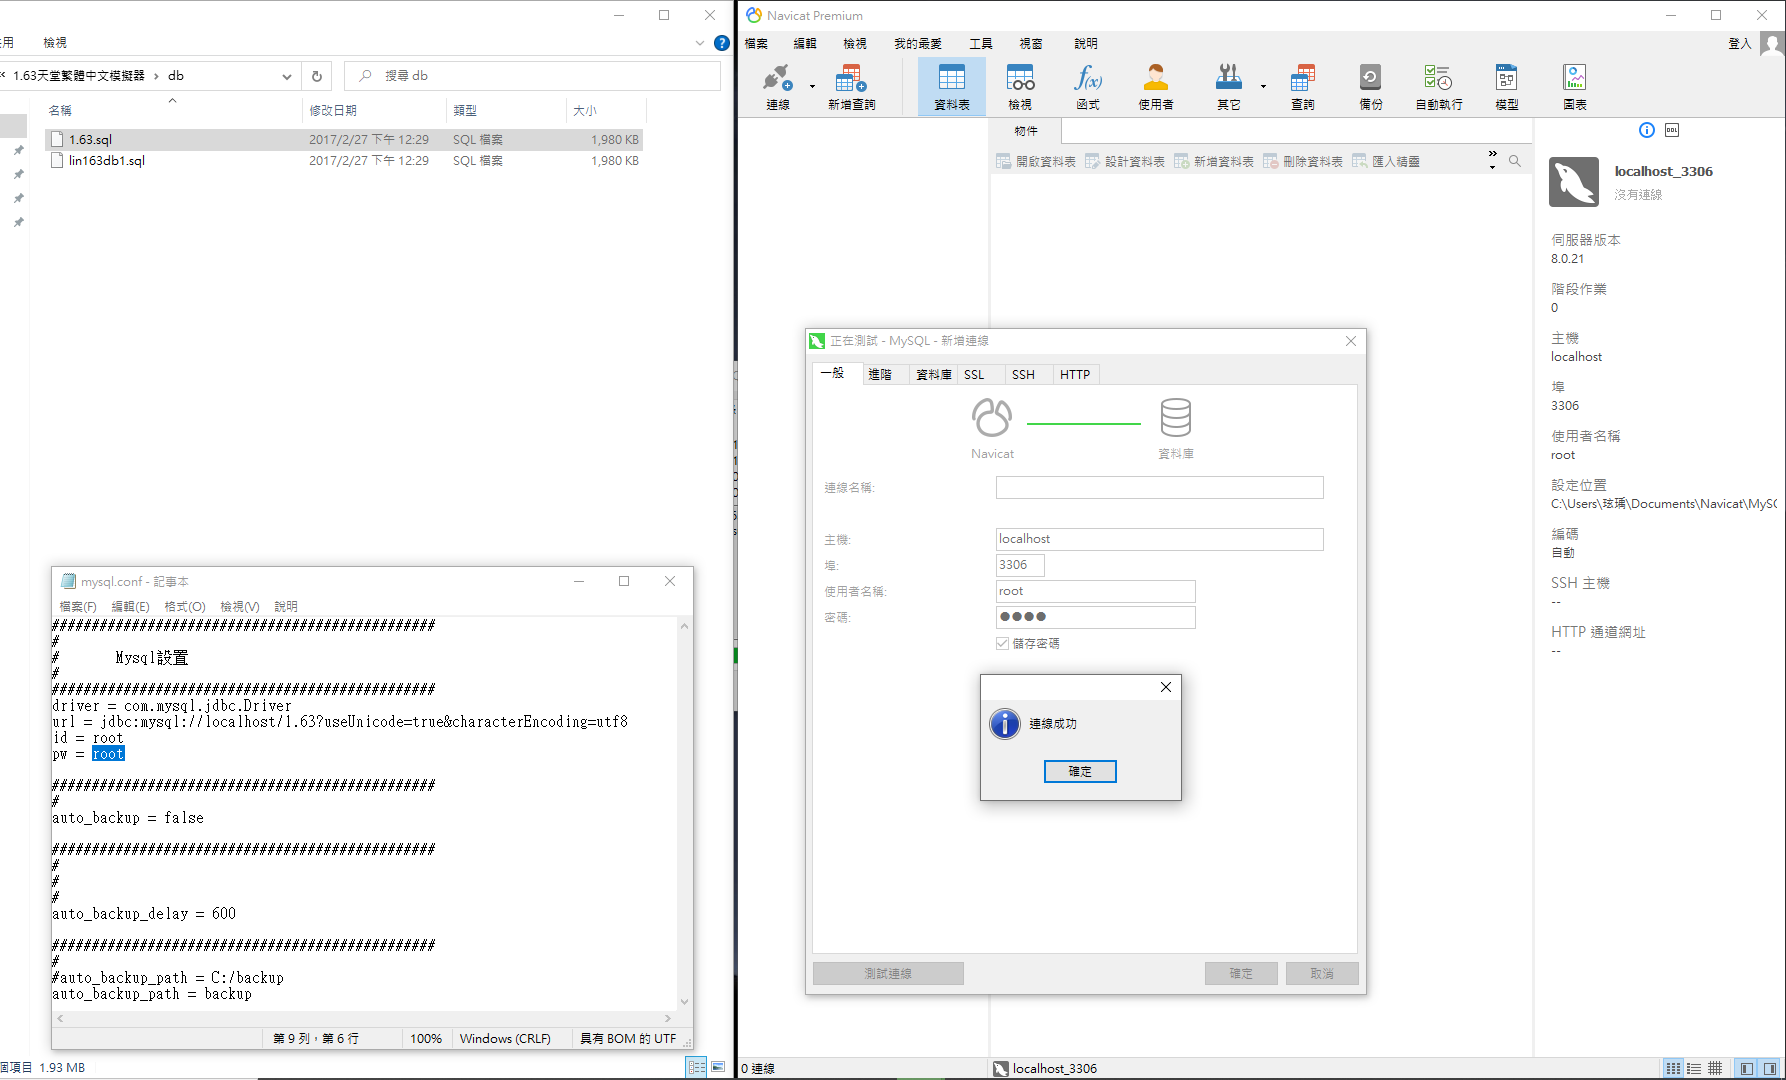
Task: Click the 檢視 view icon in Navicat toolbar
Action: [x=1020, y=87]
